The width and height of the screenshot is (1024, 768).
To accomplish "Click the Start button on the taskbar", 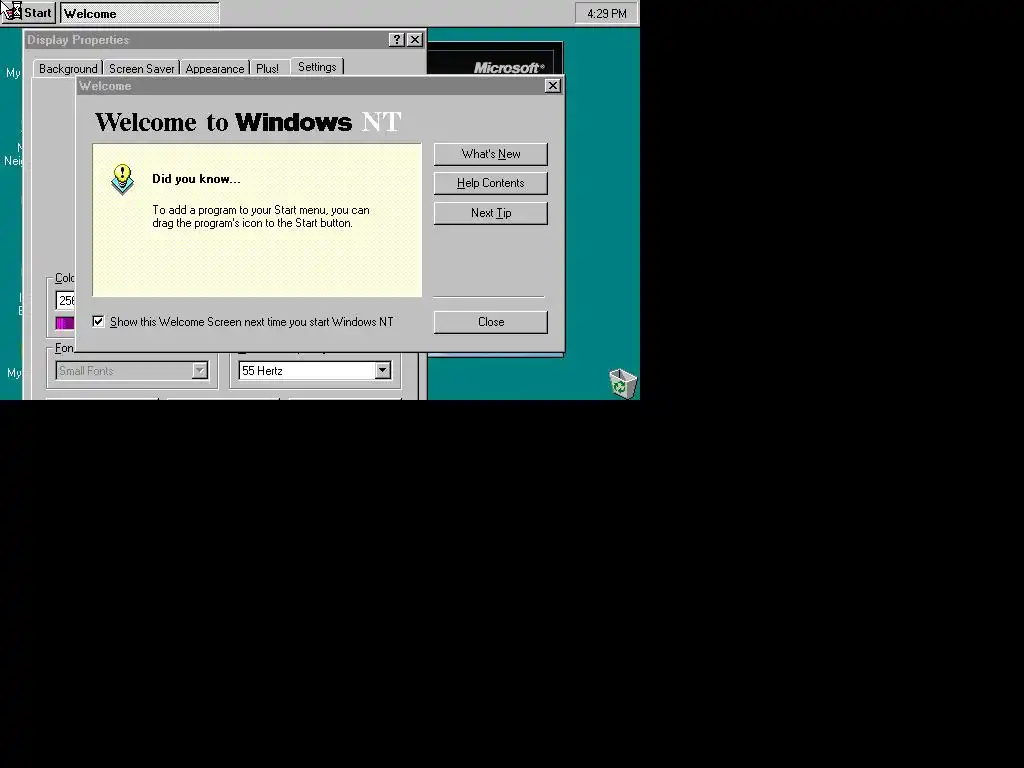I will click(28, 13).
